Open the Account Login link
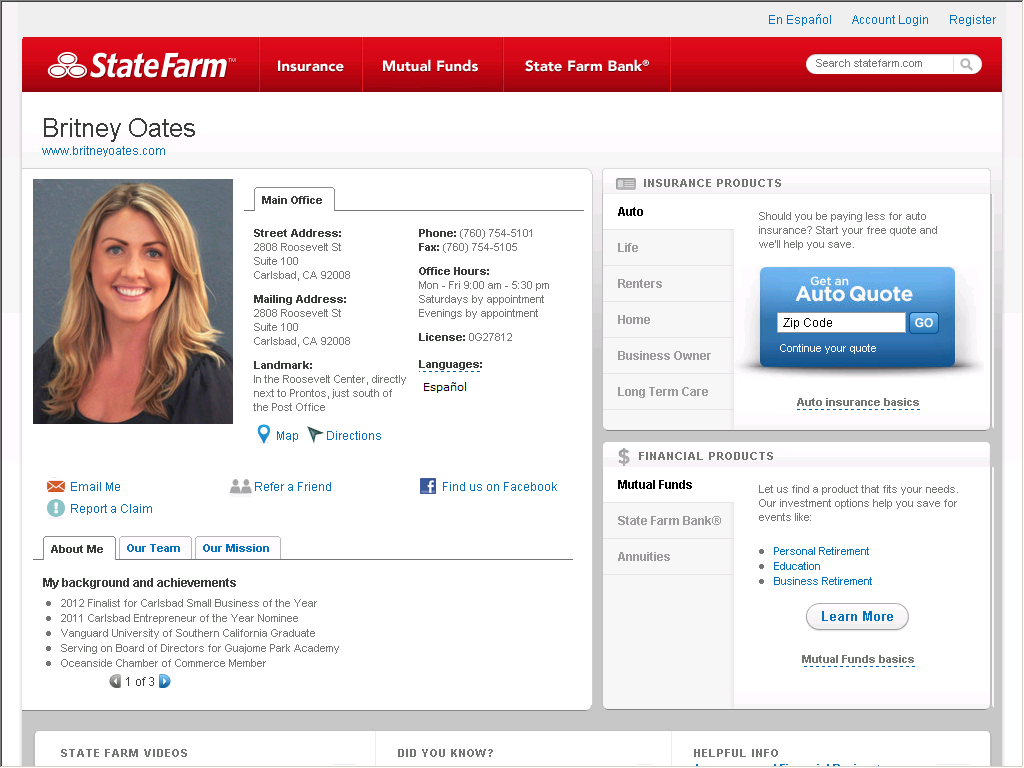1024x768 pixels. [889, 20]
